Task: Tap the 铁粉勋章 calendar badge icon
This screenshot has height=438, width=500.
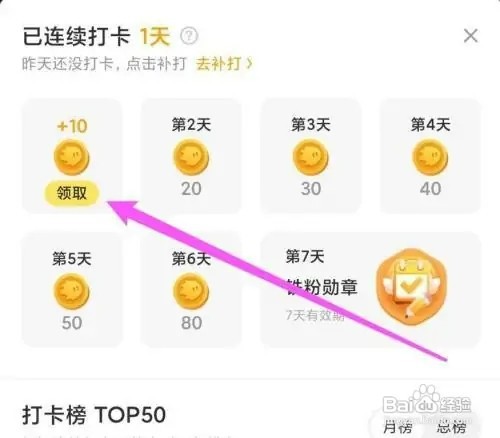Action: point(412,287)
